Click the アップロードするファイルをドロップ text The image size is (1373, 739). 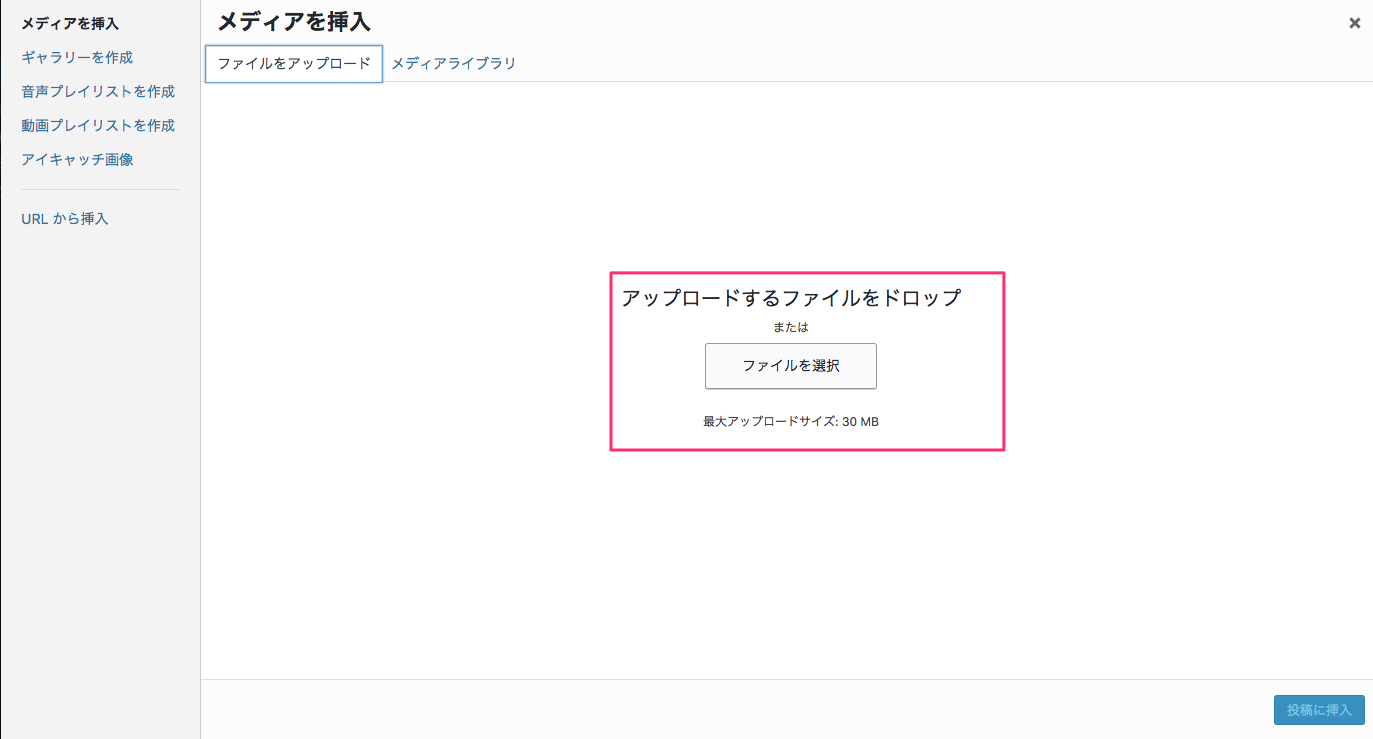point(791,298)
